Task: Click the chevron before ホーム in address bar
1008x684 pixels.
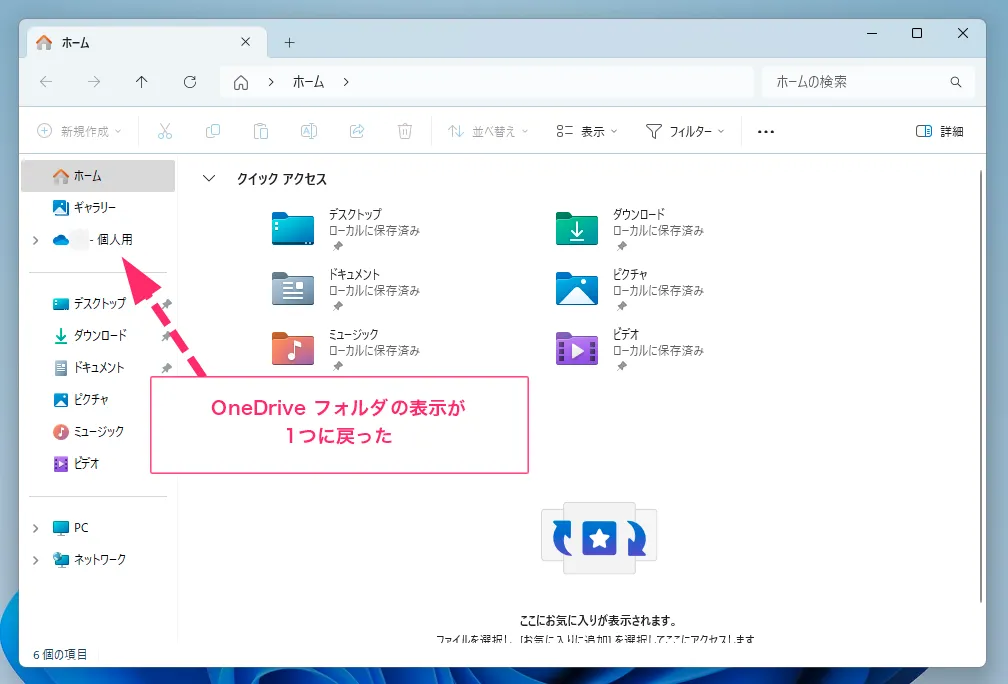Action: (271, 82)
